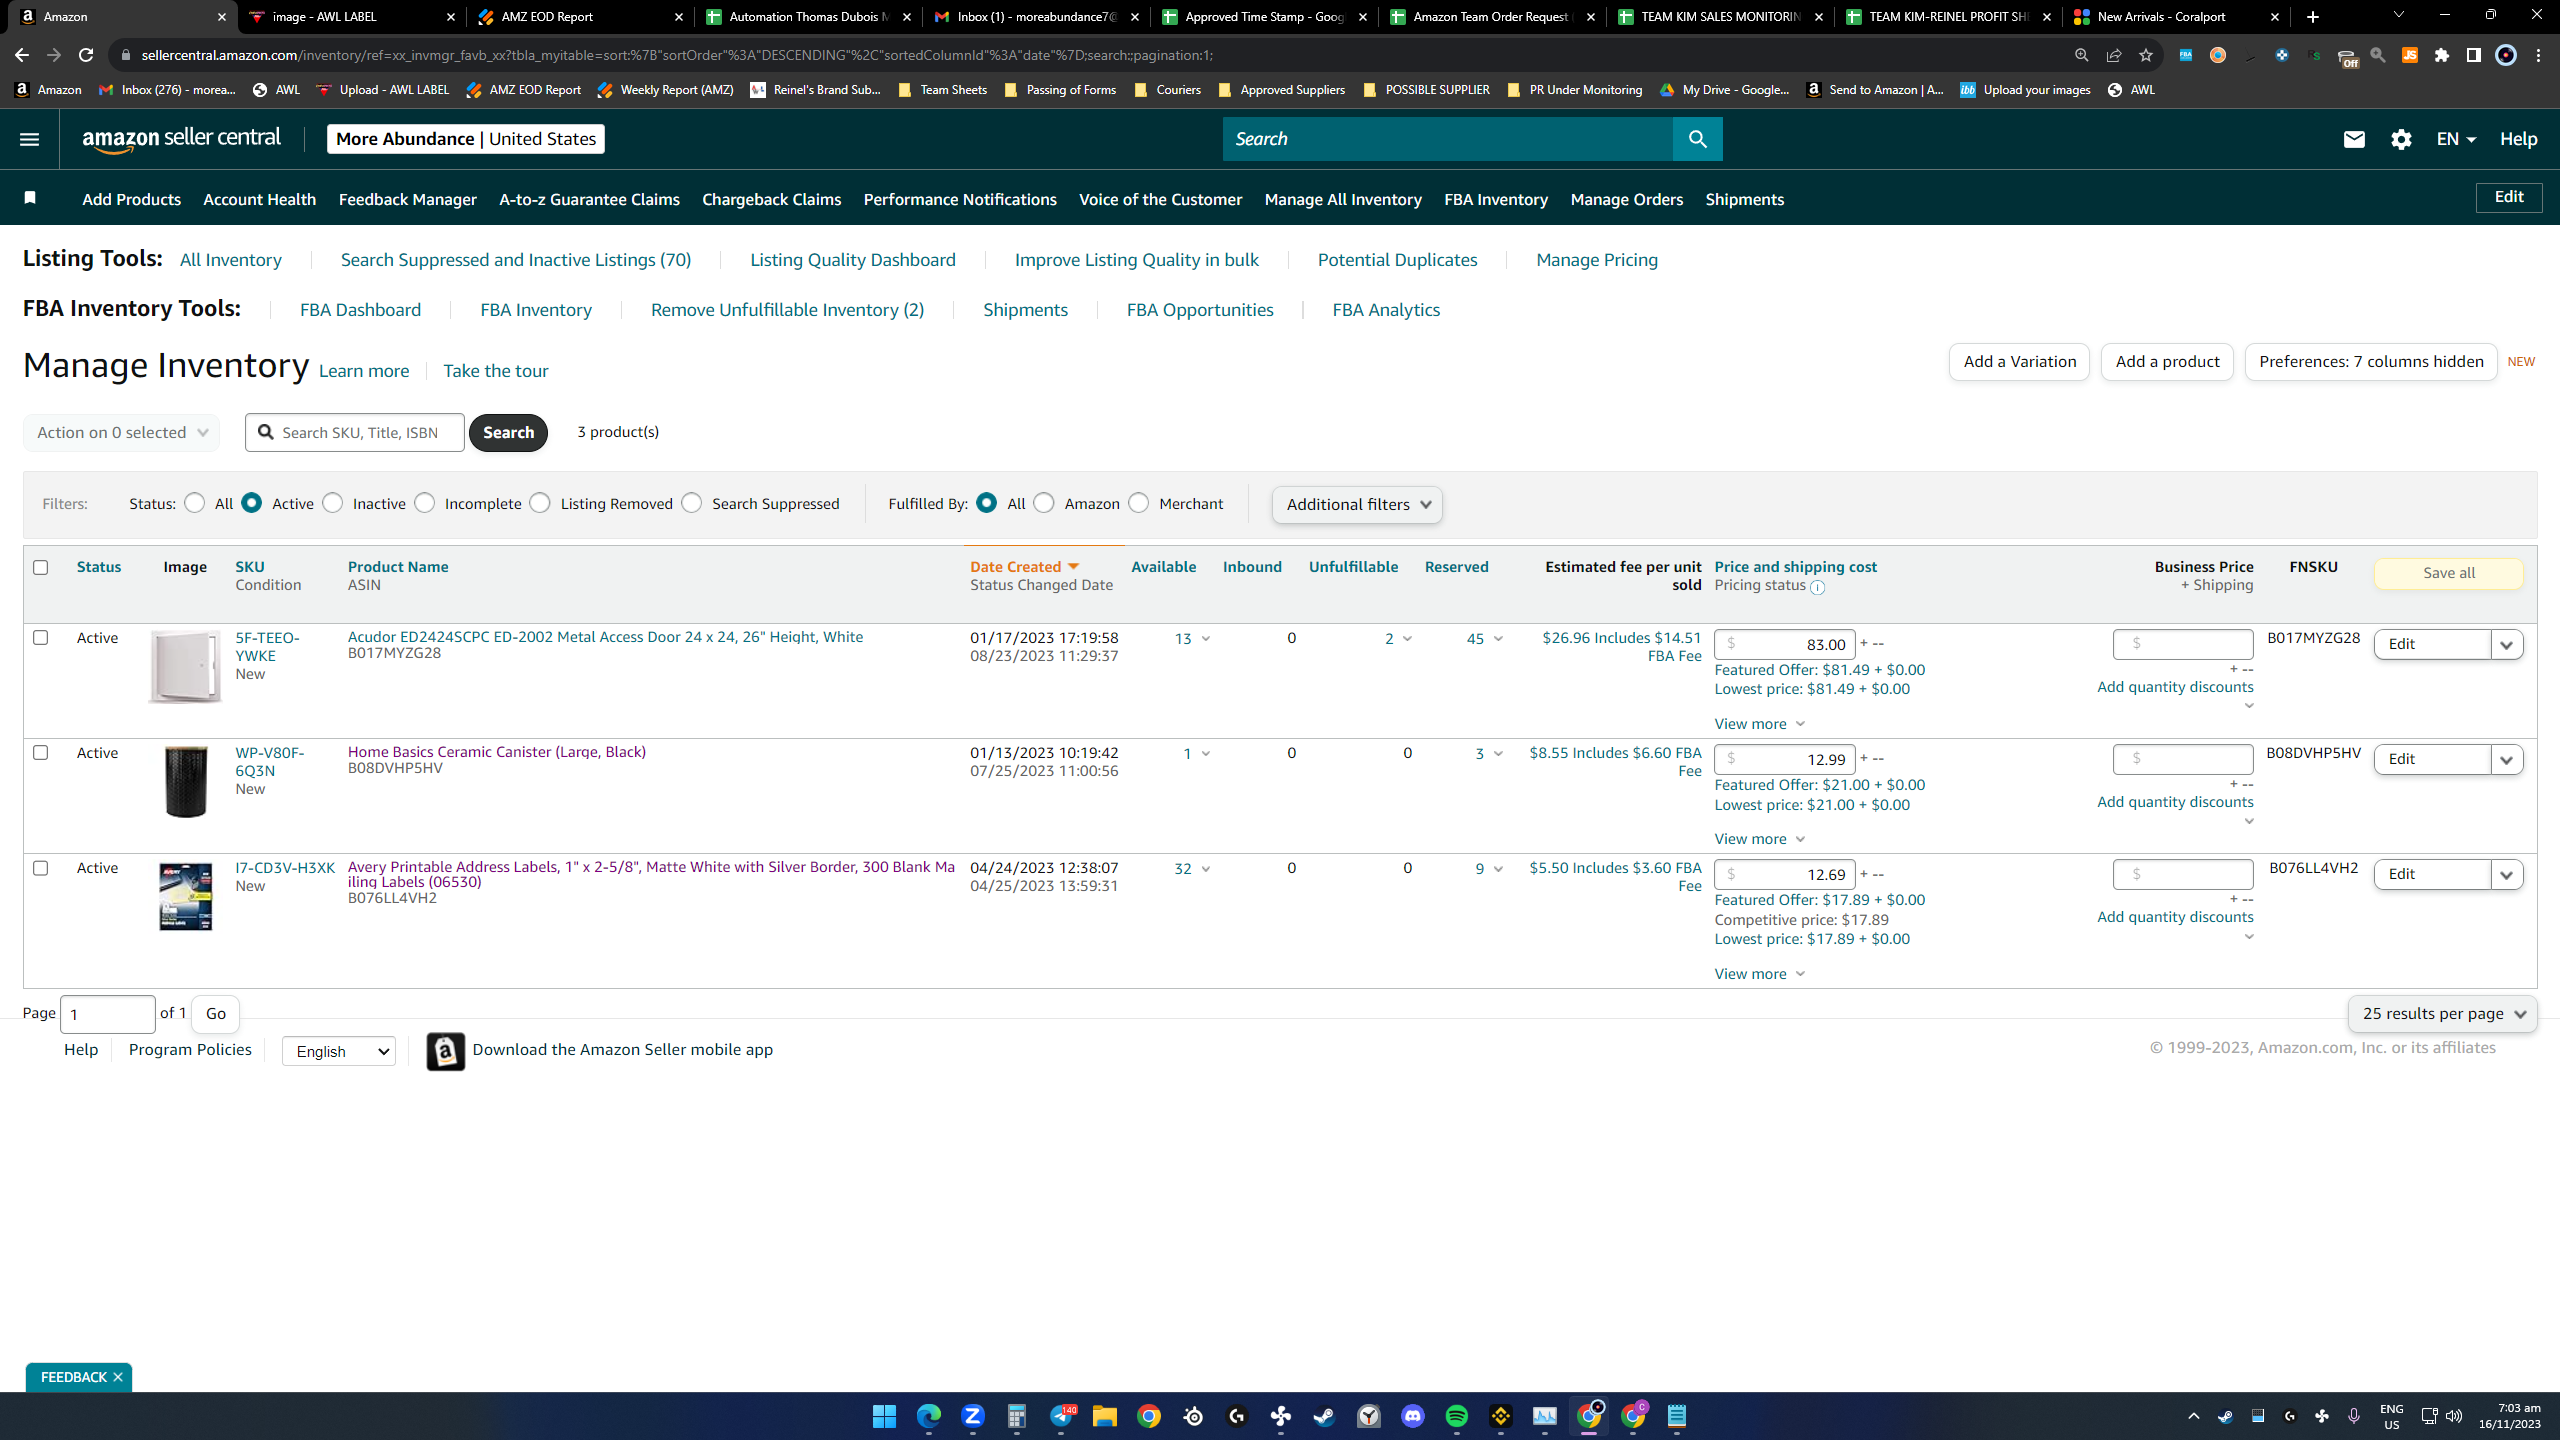This screenshot has height=1440, width=2560.
Task: Open FBA Inventory in navigation bar
Action: coord(1496,199)
